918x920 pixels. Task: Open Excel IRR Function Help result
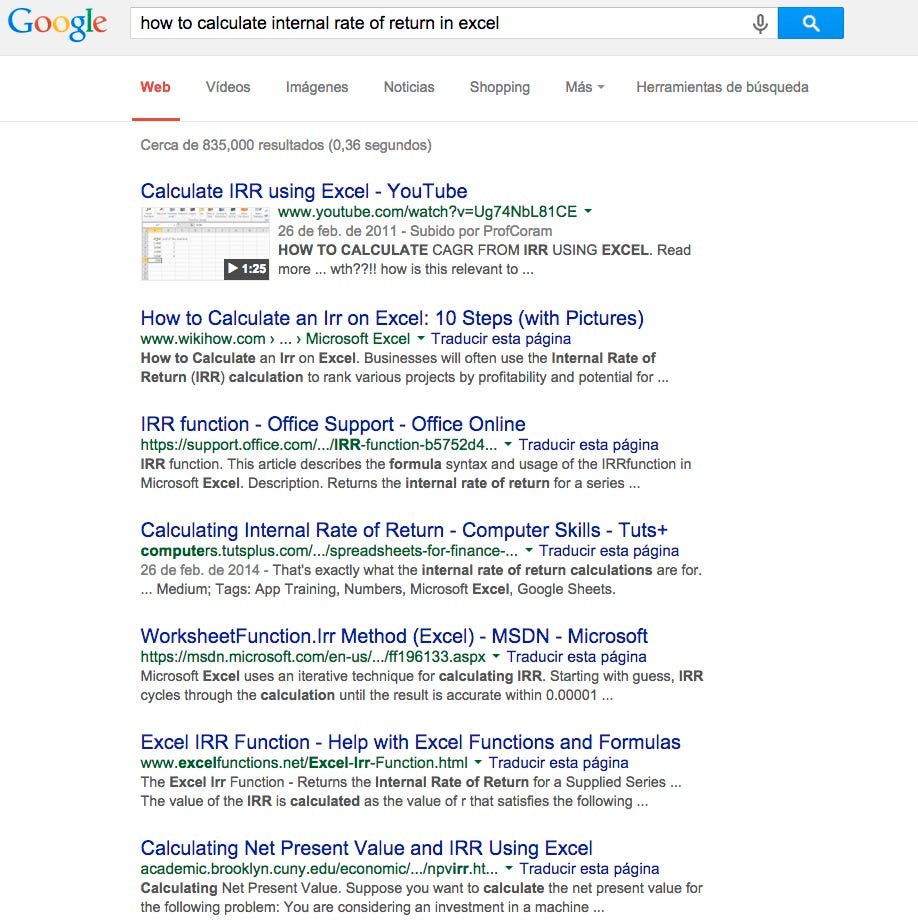point(410,742)
